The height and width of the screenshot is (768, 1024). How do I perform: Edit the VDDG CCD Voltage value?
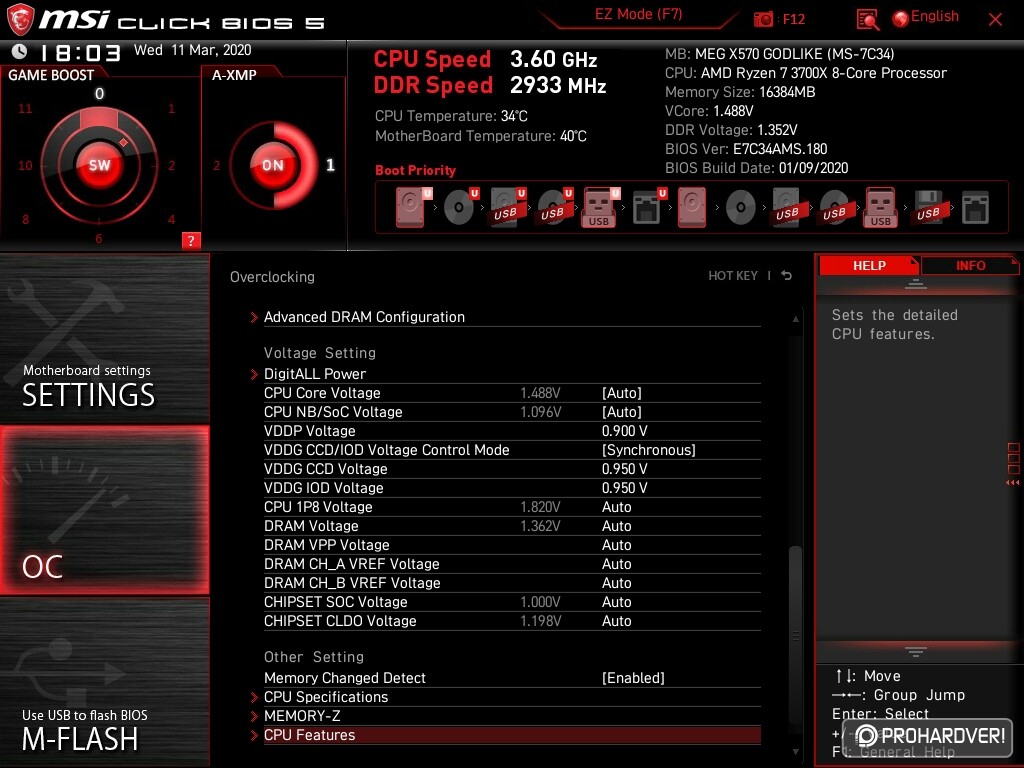click(x=624, y=468)
